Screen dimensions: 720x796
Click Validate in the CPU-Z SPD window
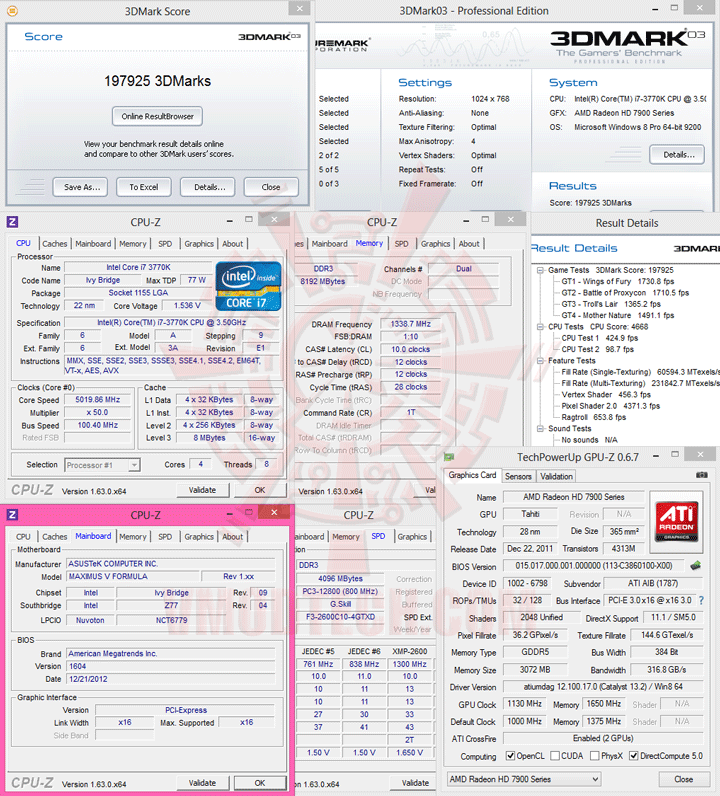(415, 783)
